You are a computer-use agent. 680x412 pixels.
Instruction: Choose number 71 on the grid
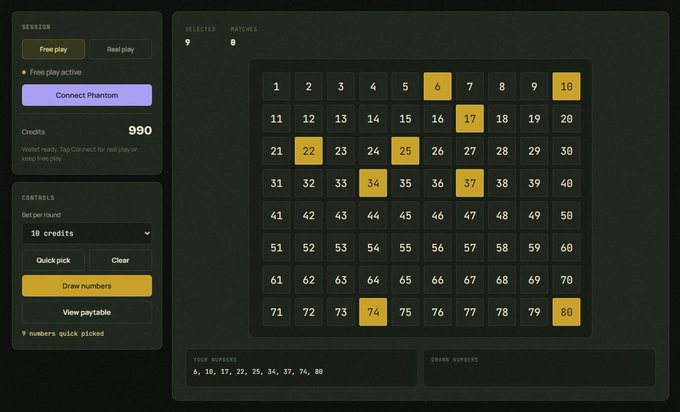pyautogui.click(x=277, y=312)
